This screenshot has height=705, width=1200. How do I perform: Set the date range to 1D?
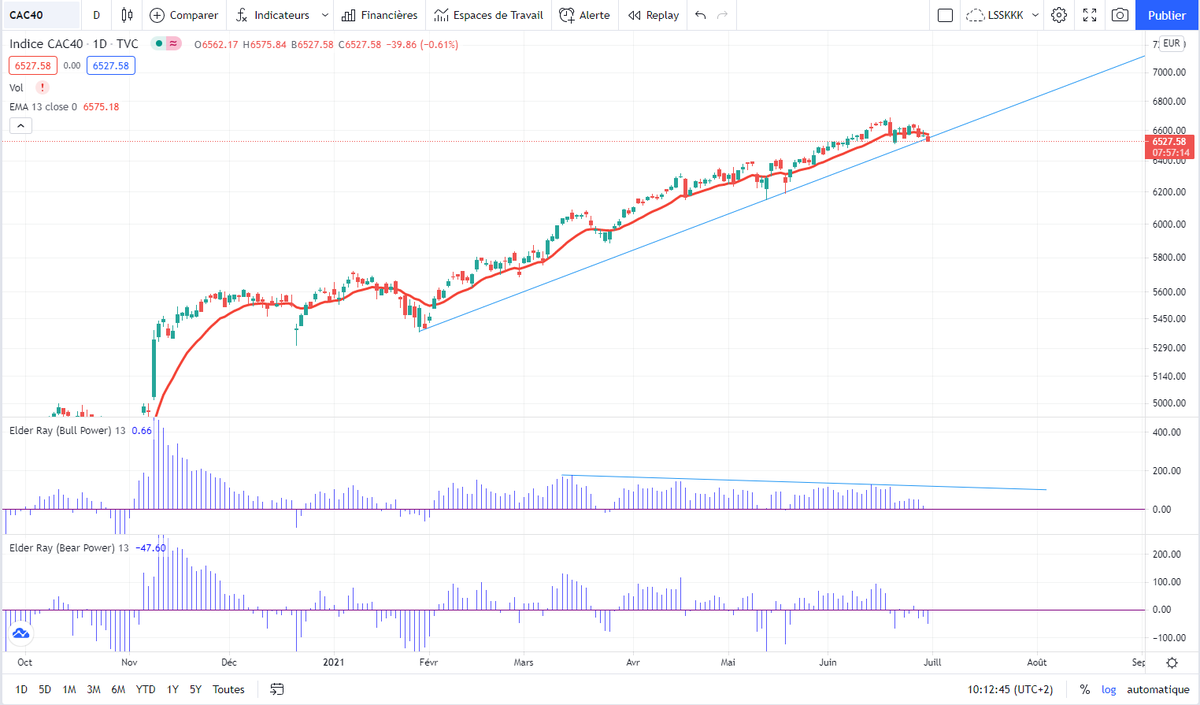click(x=21, y=689)
